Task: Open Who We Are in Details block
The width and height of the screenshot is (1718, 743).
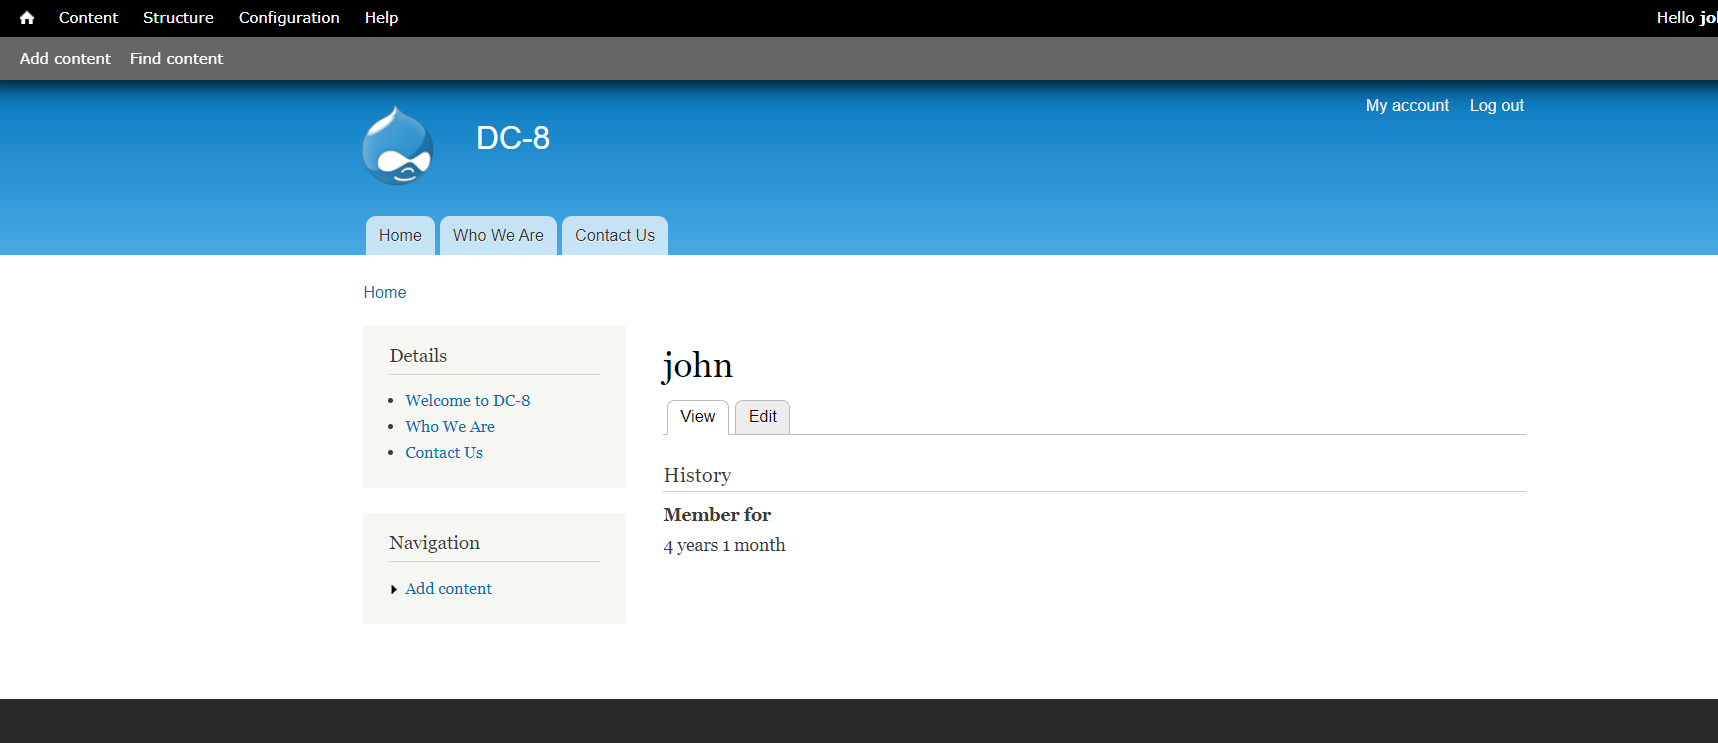Action: 450,426
